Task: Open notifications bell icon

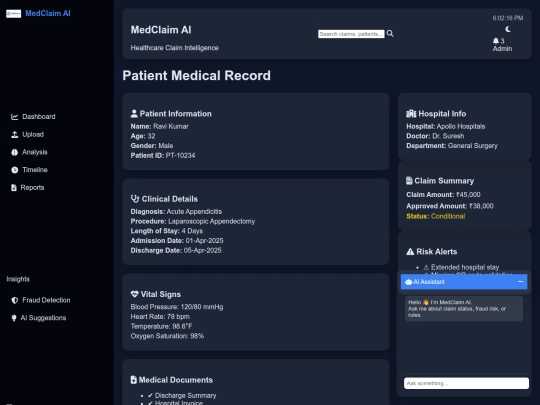Action: tap(496, 41)
